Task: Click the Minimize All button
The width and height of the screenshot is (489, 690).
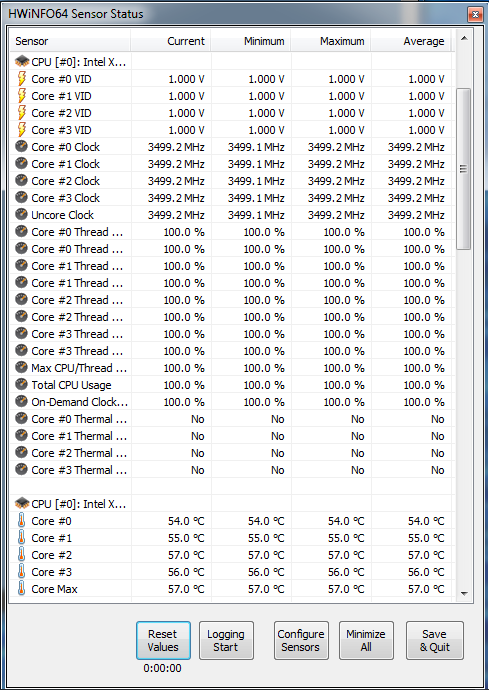Action: [366, 640]
